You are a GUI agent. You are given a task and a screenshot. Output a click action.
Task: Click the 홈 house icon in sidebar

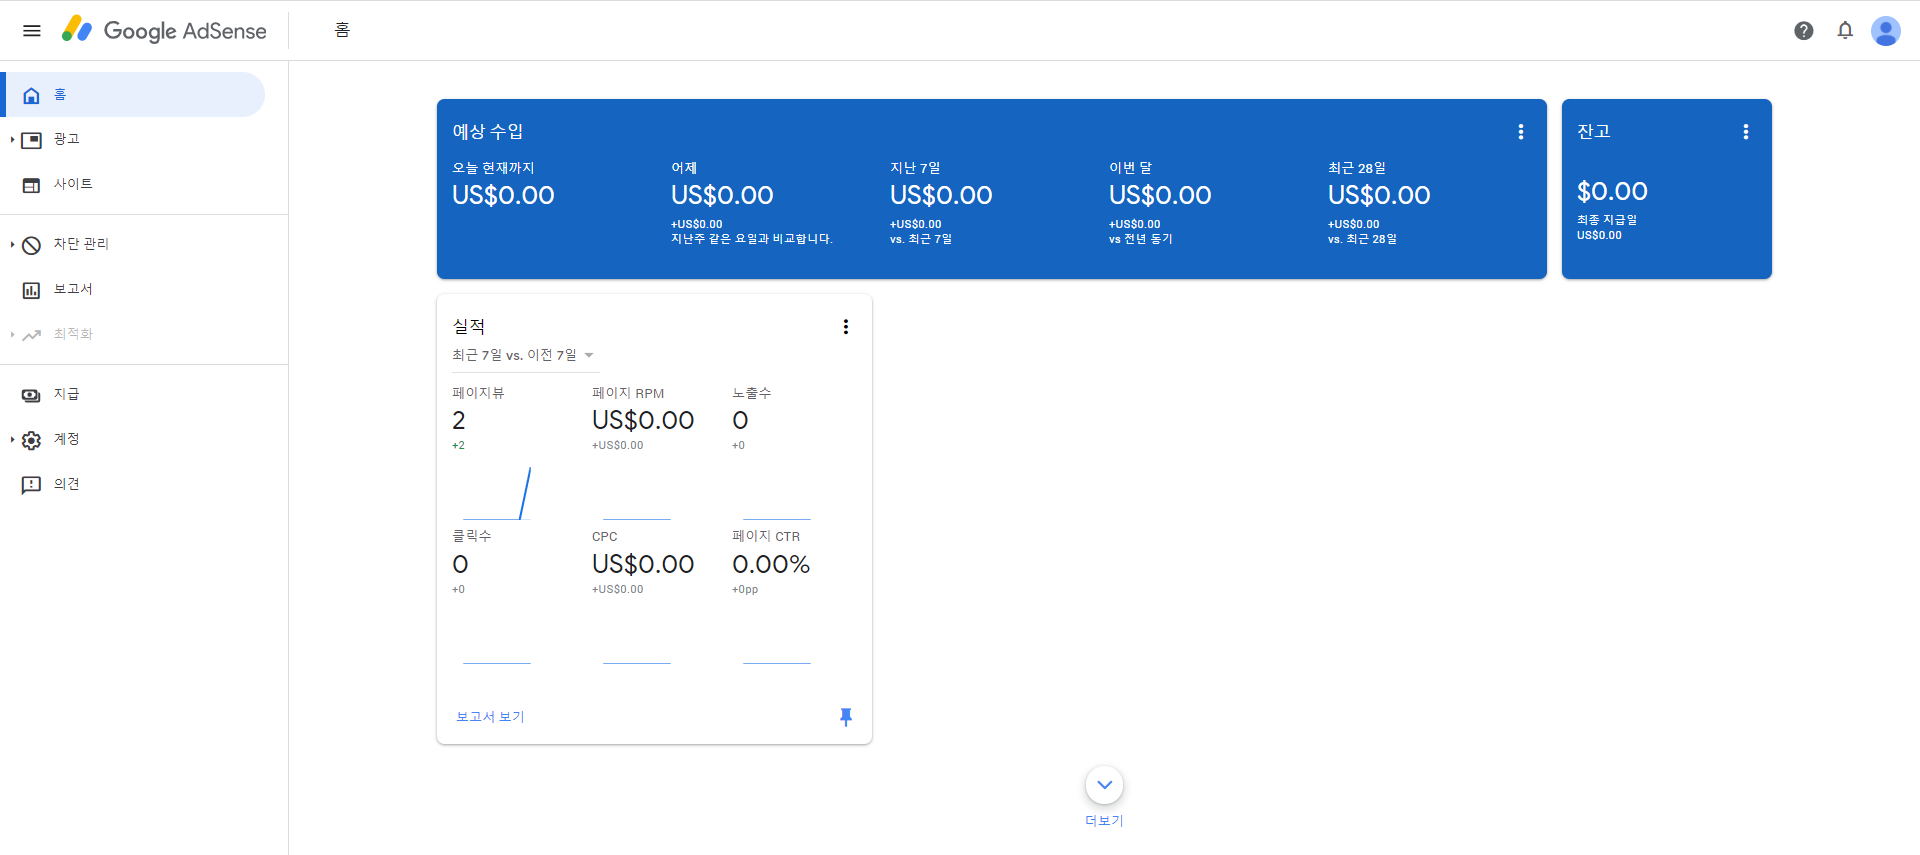(x=32, y=95)
